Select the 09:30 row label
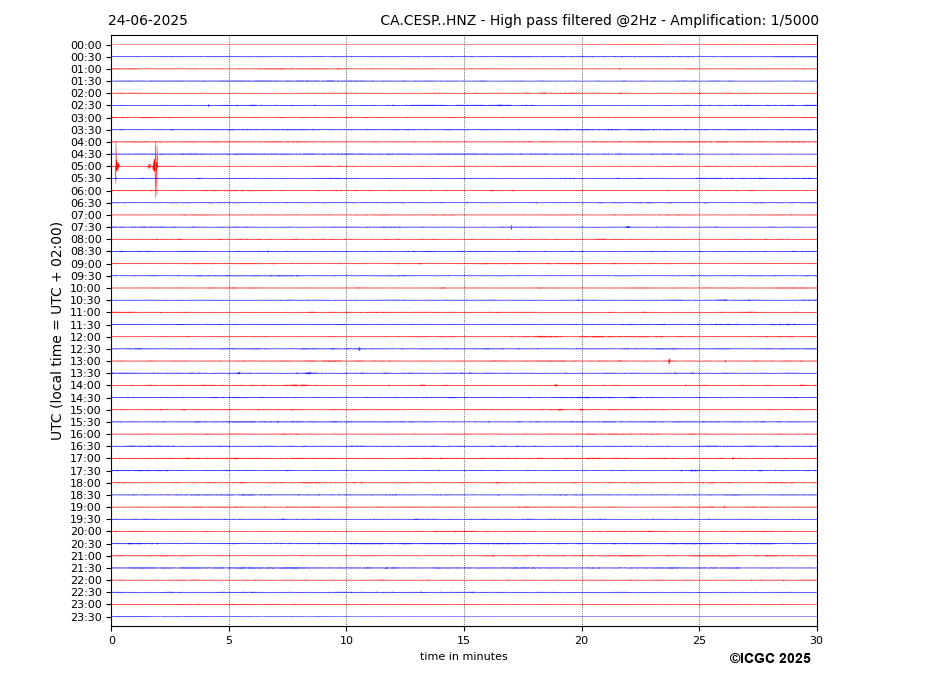Viewport: 927px width, 696px height. pos(86,276)
